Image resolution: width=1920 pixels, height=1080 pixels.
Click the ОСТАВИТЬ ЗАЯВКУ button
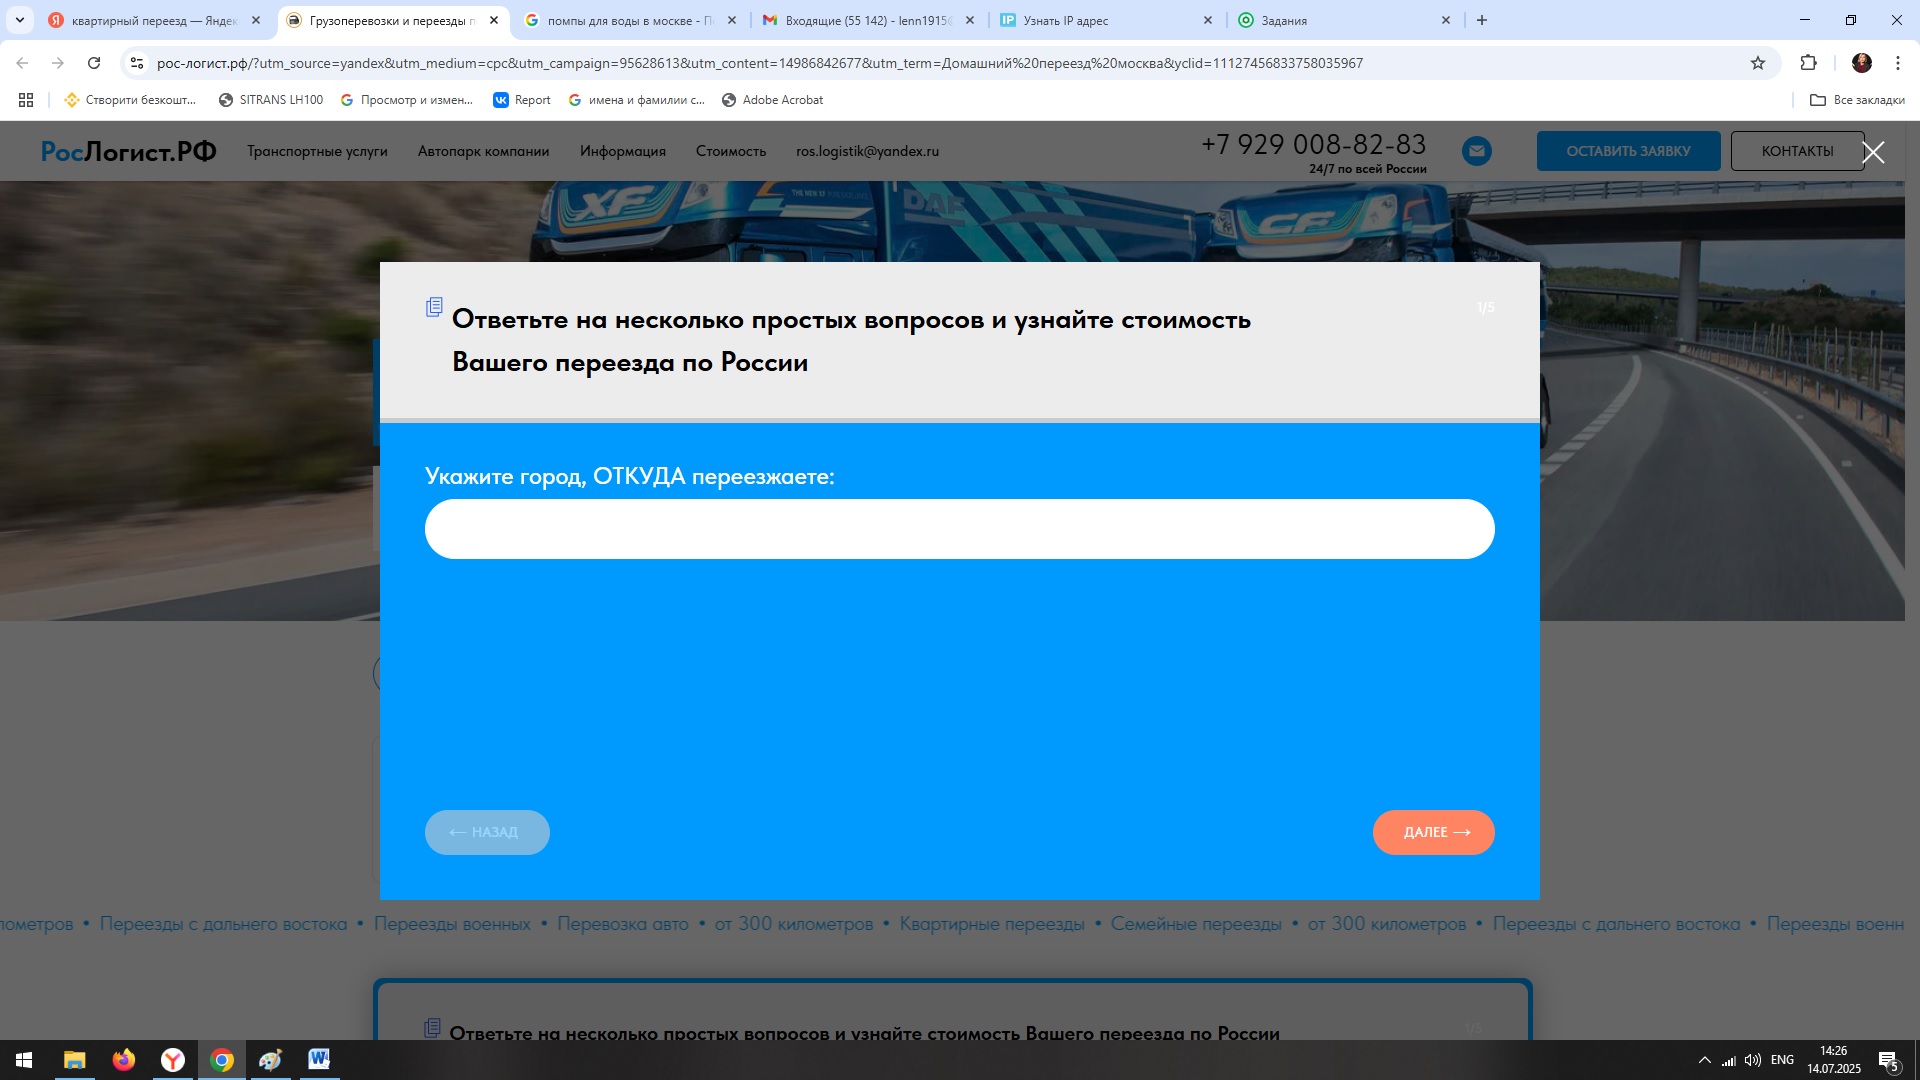click(x=1628, y=151)
